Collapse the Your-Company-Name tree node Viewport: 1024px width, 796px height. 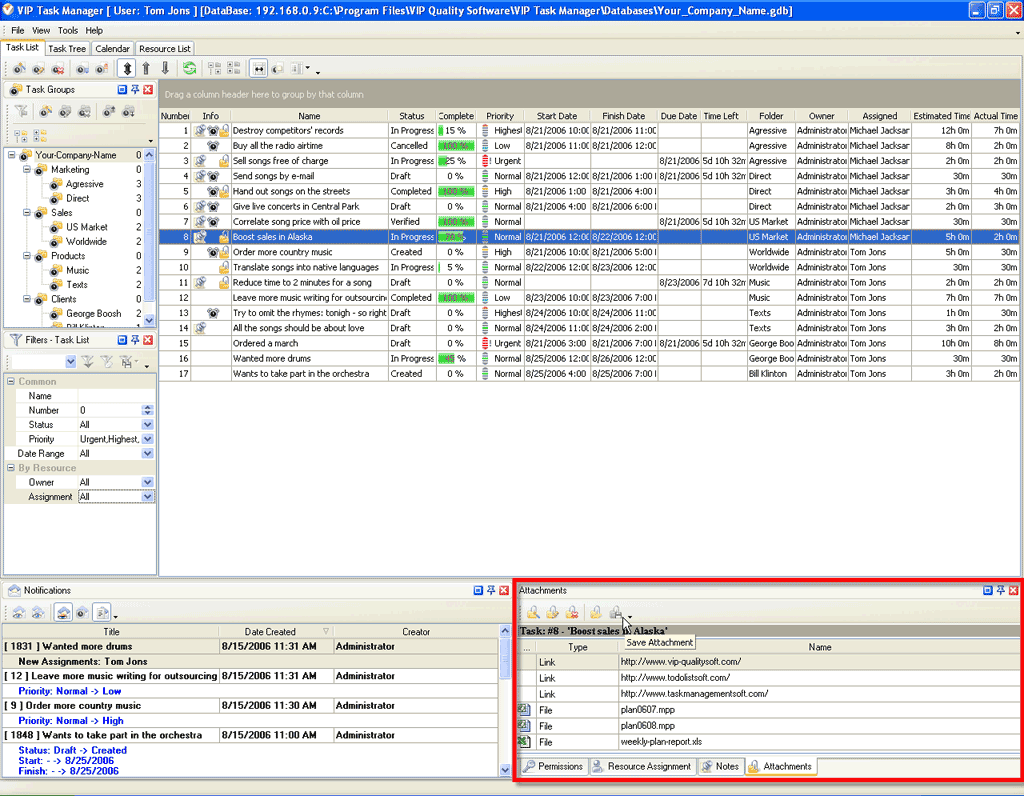click(x=12, y=155)
